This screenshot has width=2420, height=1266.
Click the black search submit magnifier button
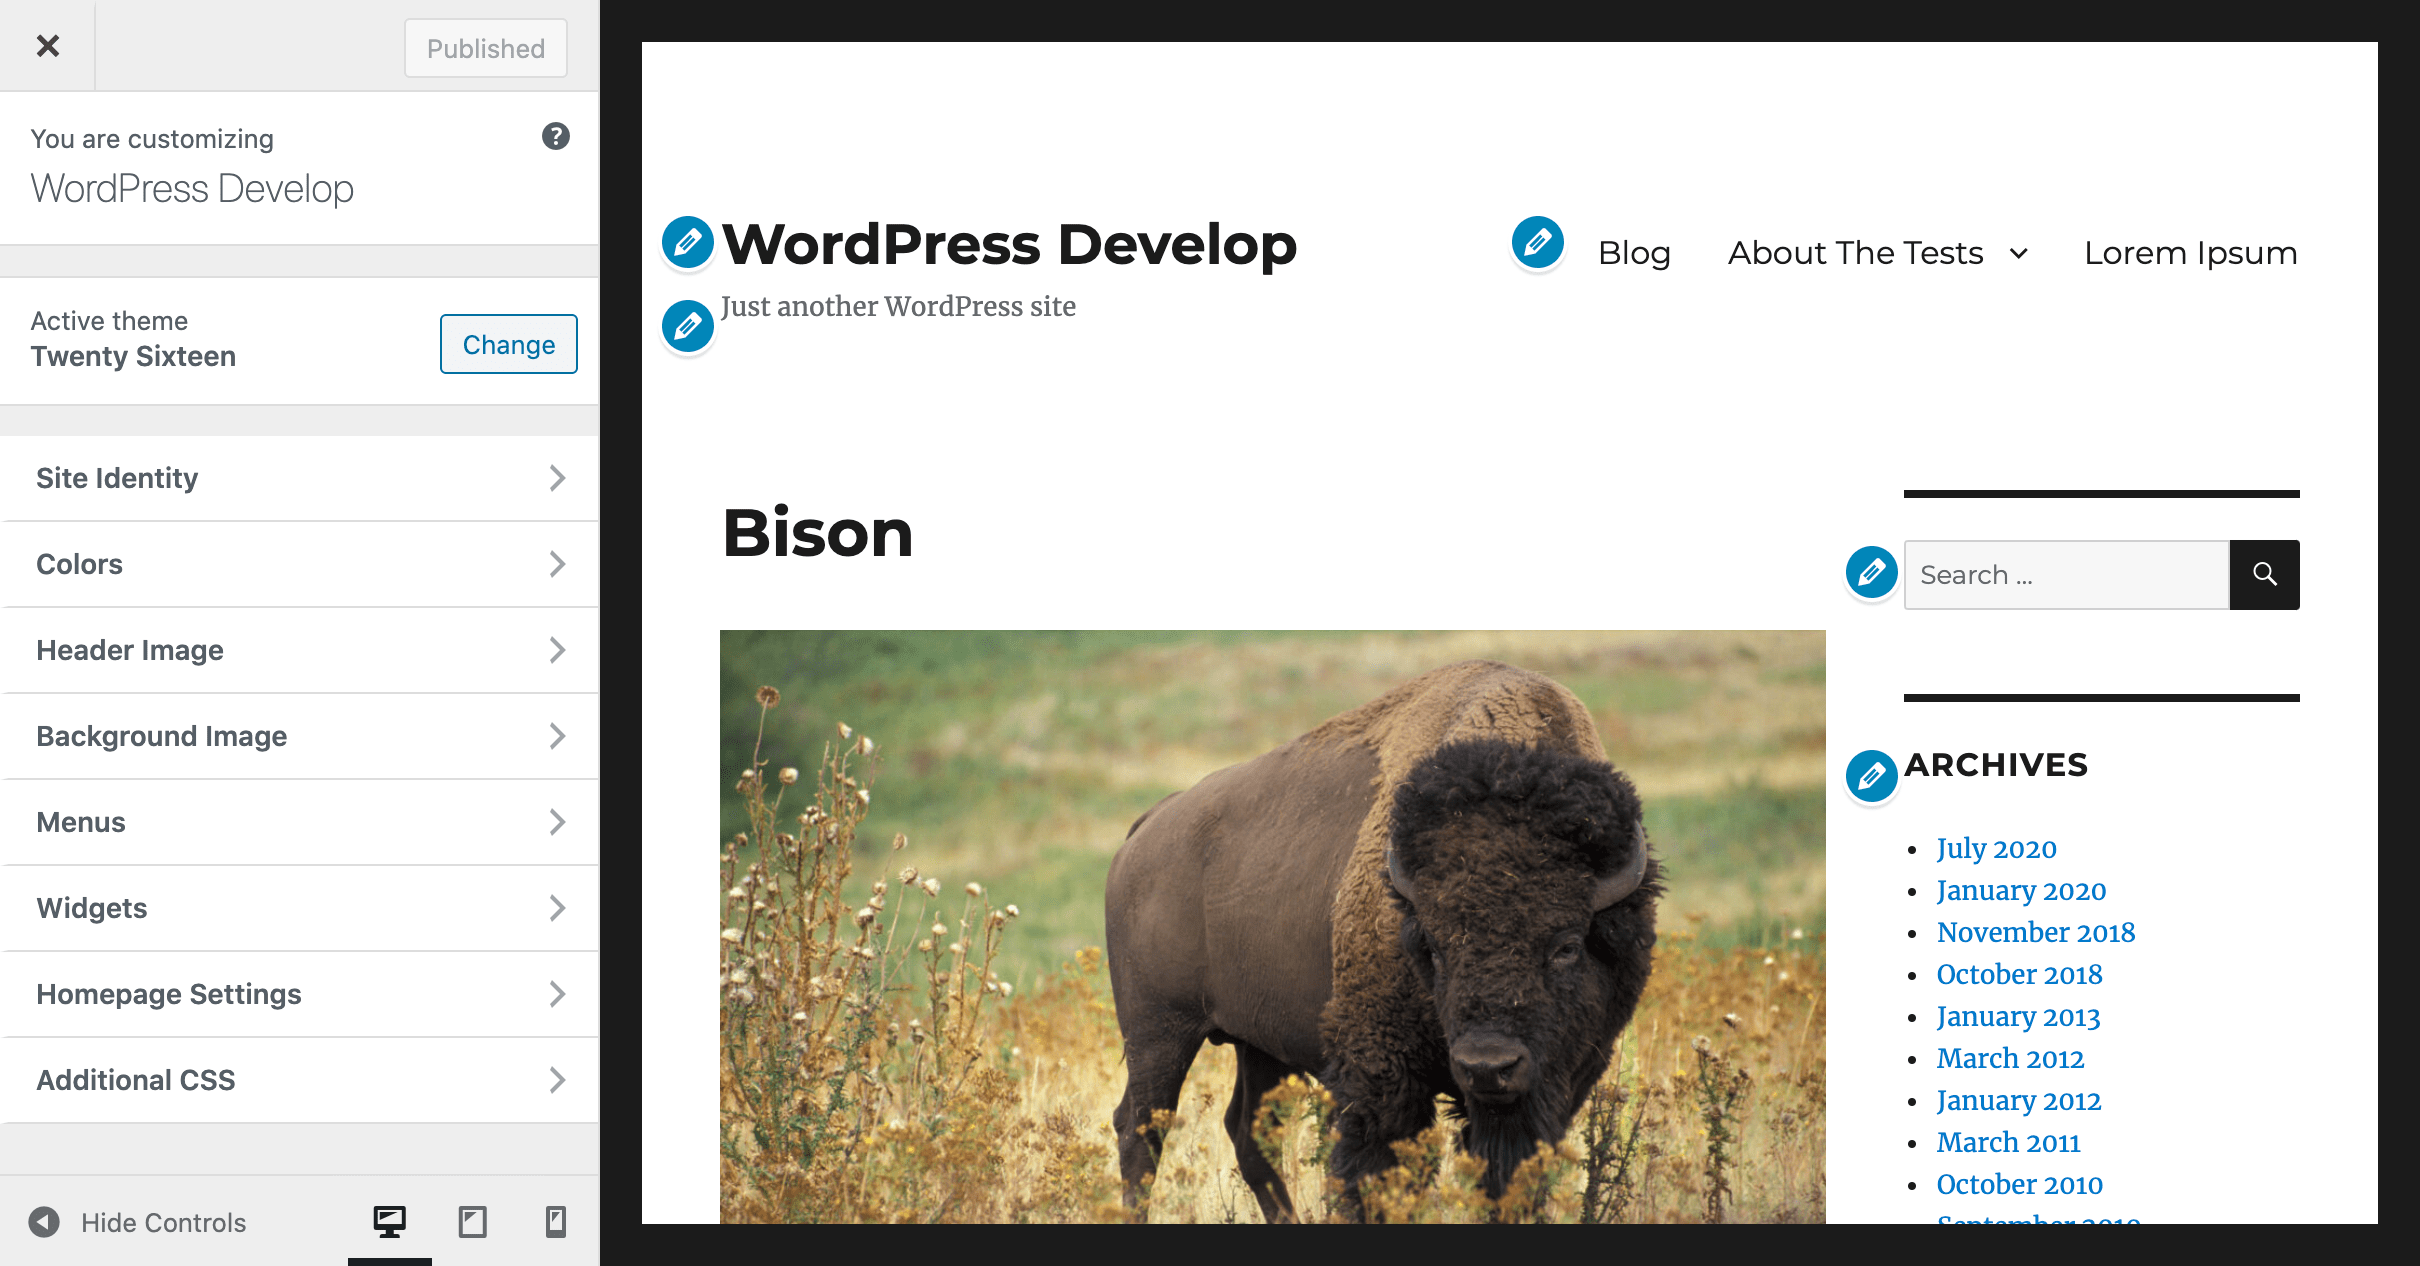pos(2265,575)
